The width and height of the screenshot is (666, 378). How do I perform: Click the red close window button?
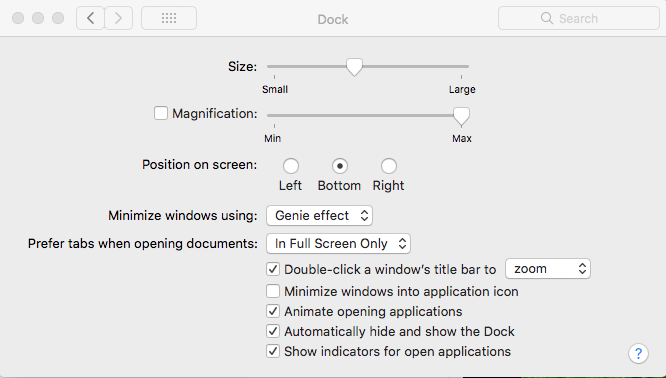tap(18, 18)
